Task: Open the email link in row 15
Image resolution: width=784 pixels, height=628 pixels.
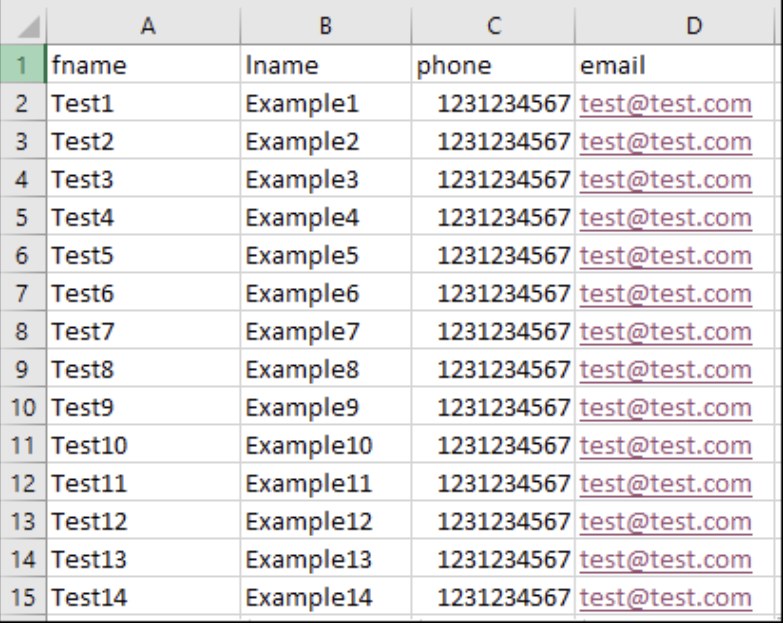Action: pyautogui.click(x=666, y=598)
